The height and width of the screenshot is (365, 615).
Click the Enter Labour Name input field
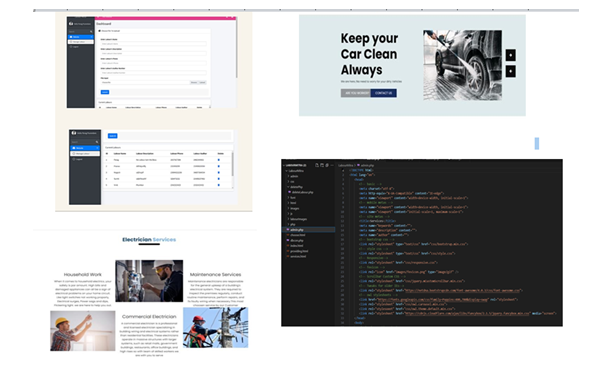pos(153,44)
